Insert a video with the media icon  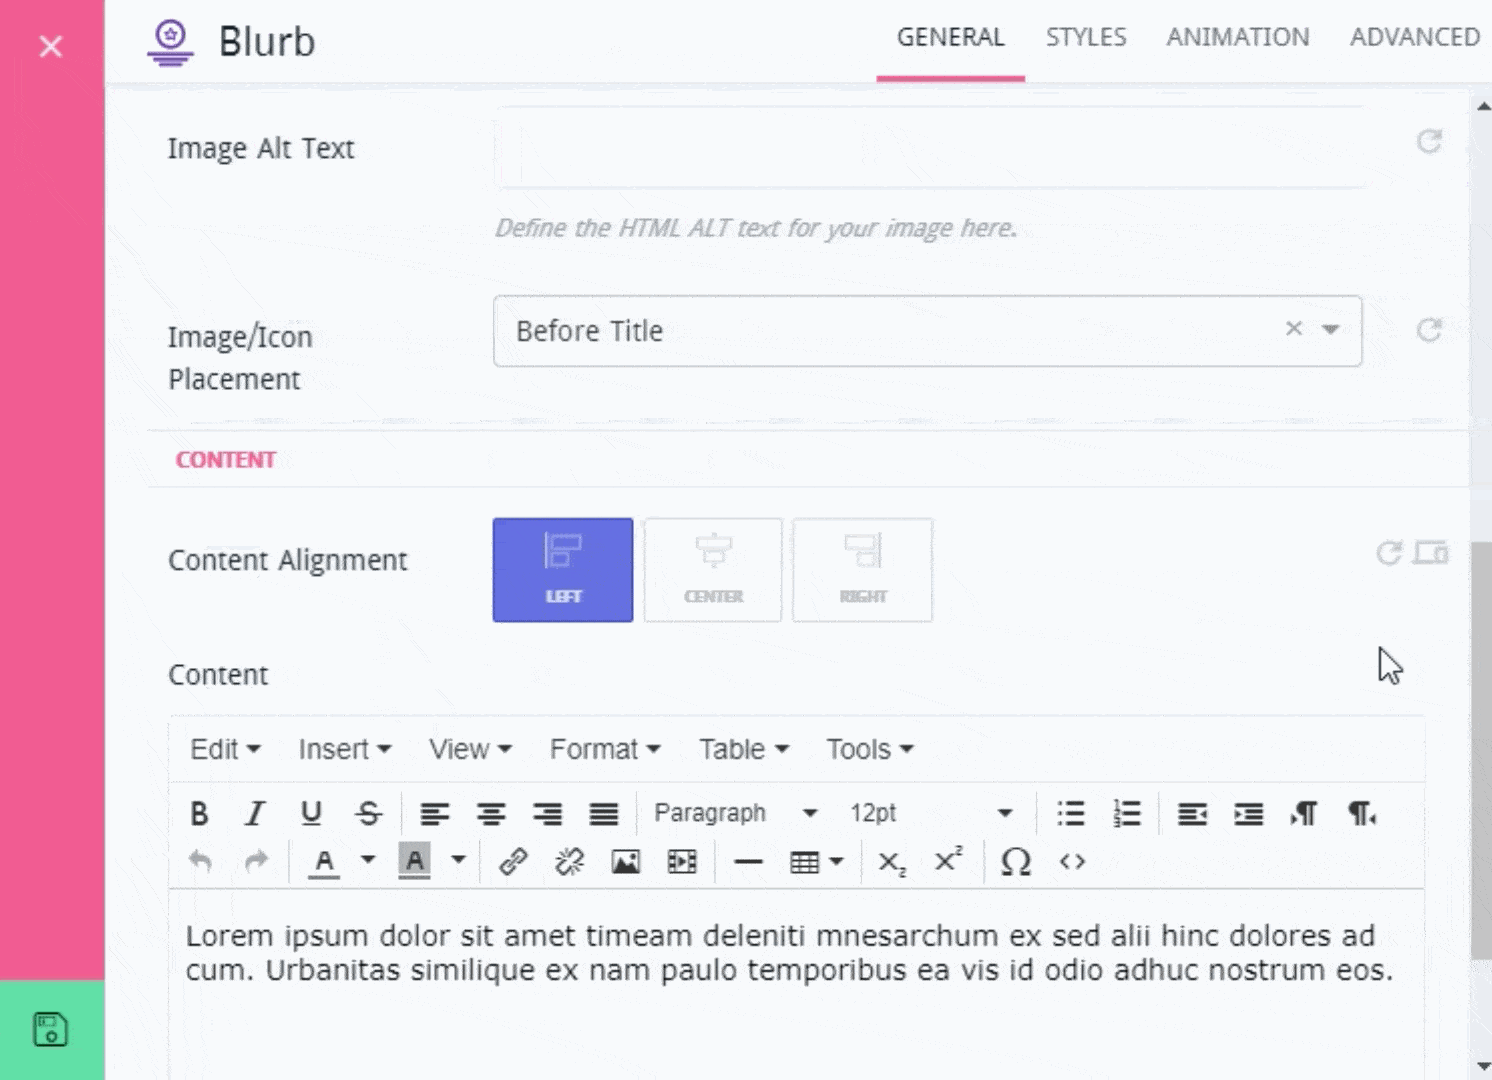point(681,861)
